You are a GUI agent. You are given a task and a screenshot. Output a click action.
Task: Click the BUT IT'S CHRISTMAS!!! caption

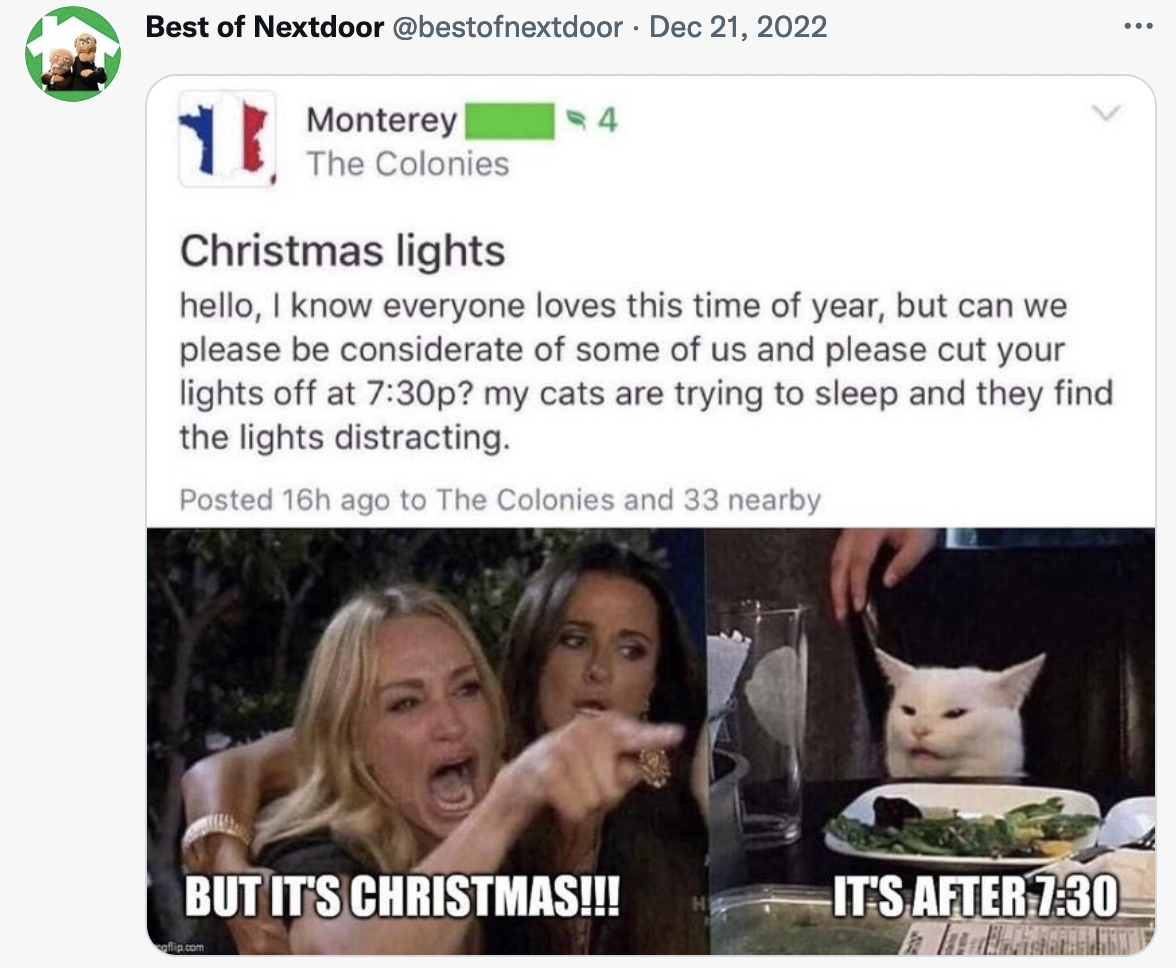pyautogui.click(x=402, y=898)
